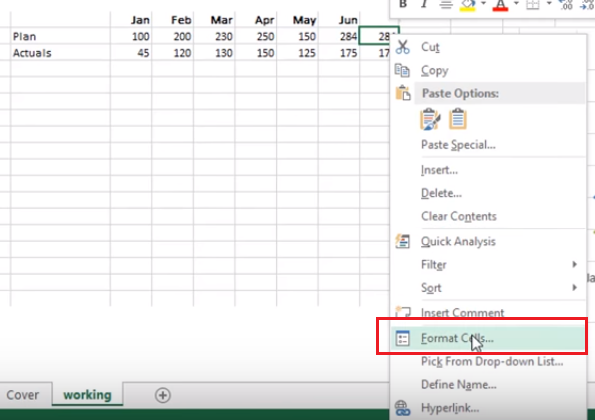Expand the Sort submenu
This screenshot has width=595, height=420.
488,288
